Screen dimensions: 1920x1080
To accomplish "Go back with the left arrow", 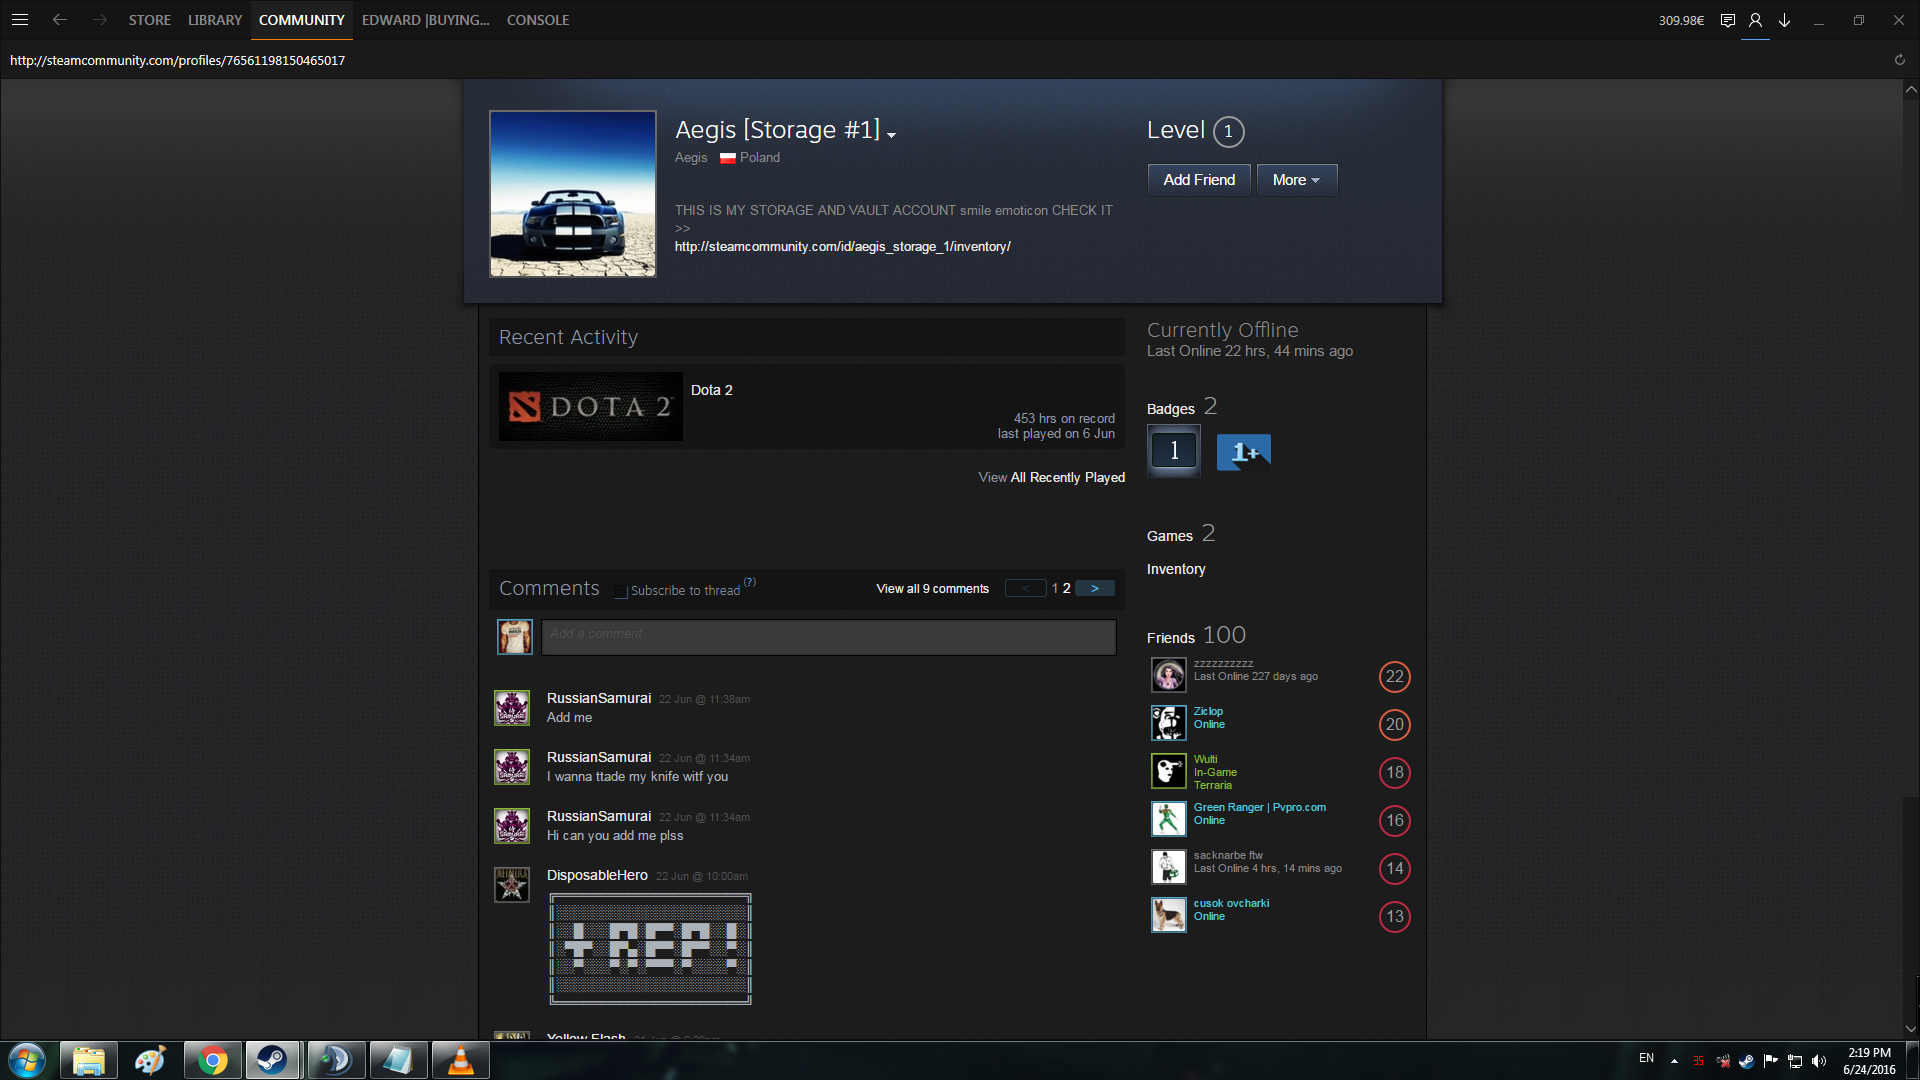I will pos(60,20).
